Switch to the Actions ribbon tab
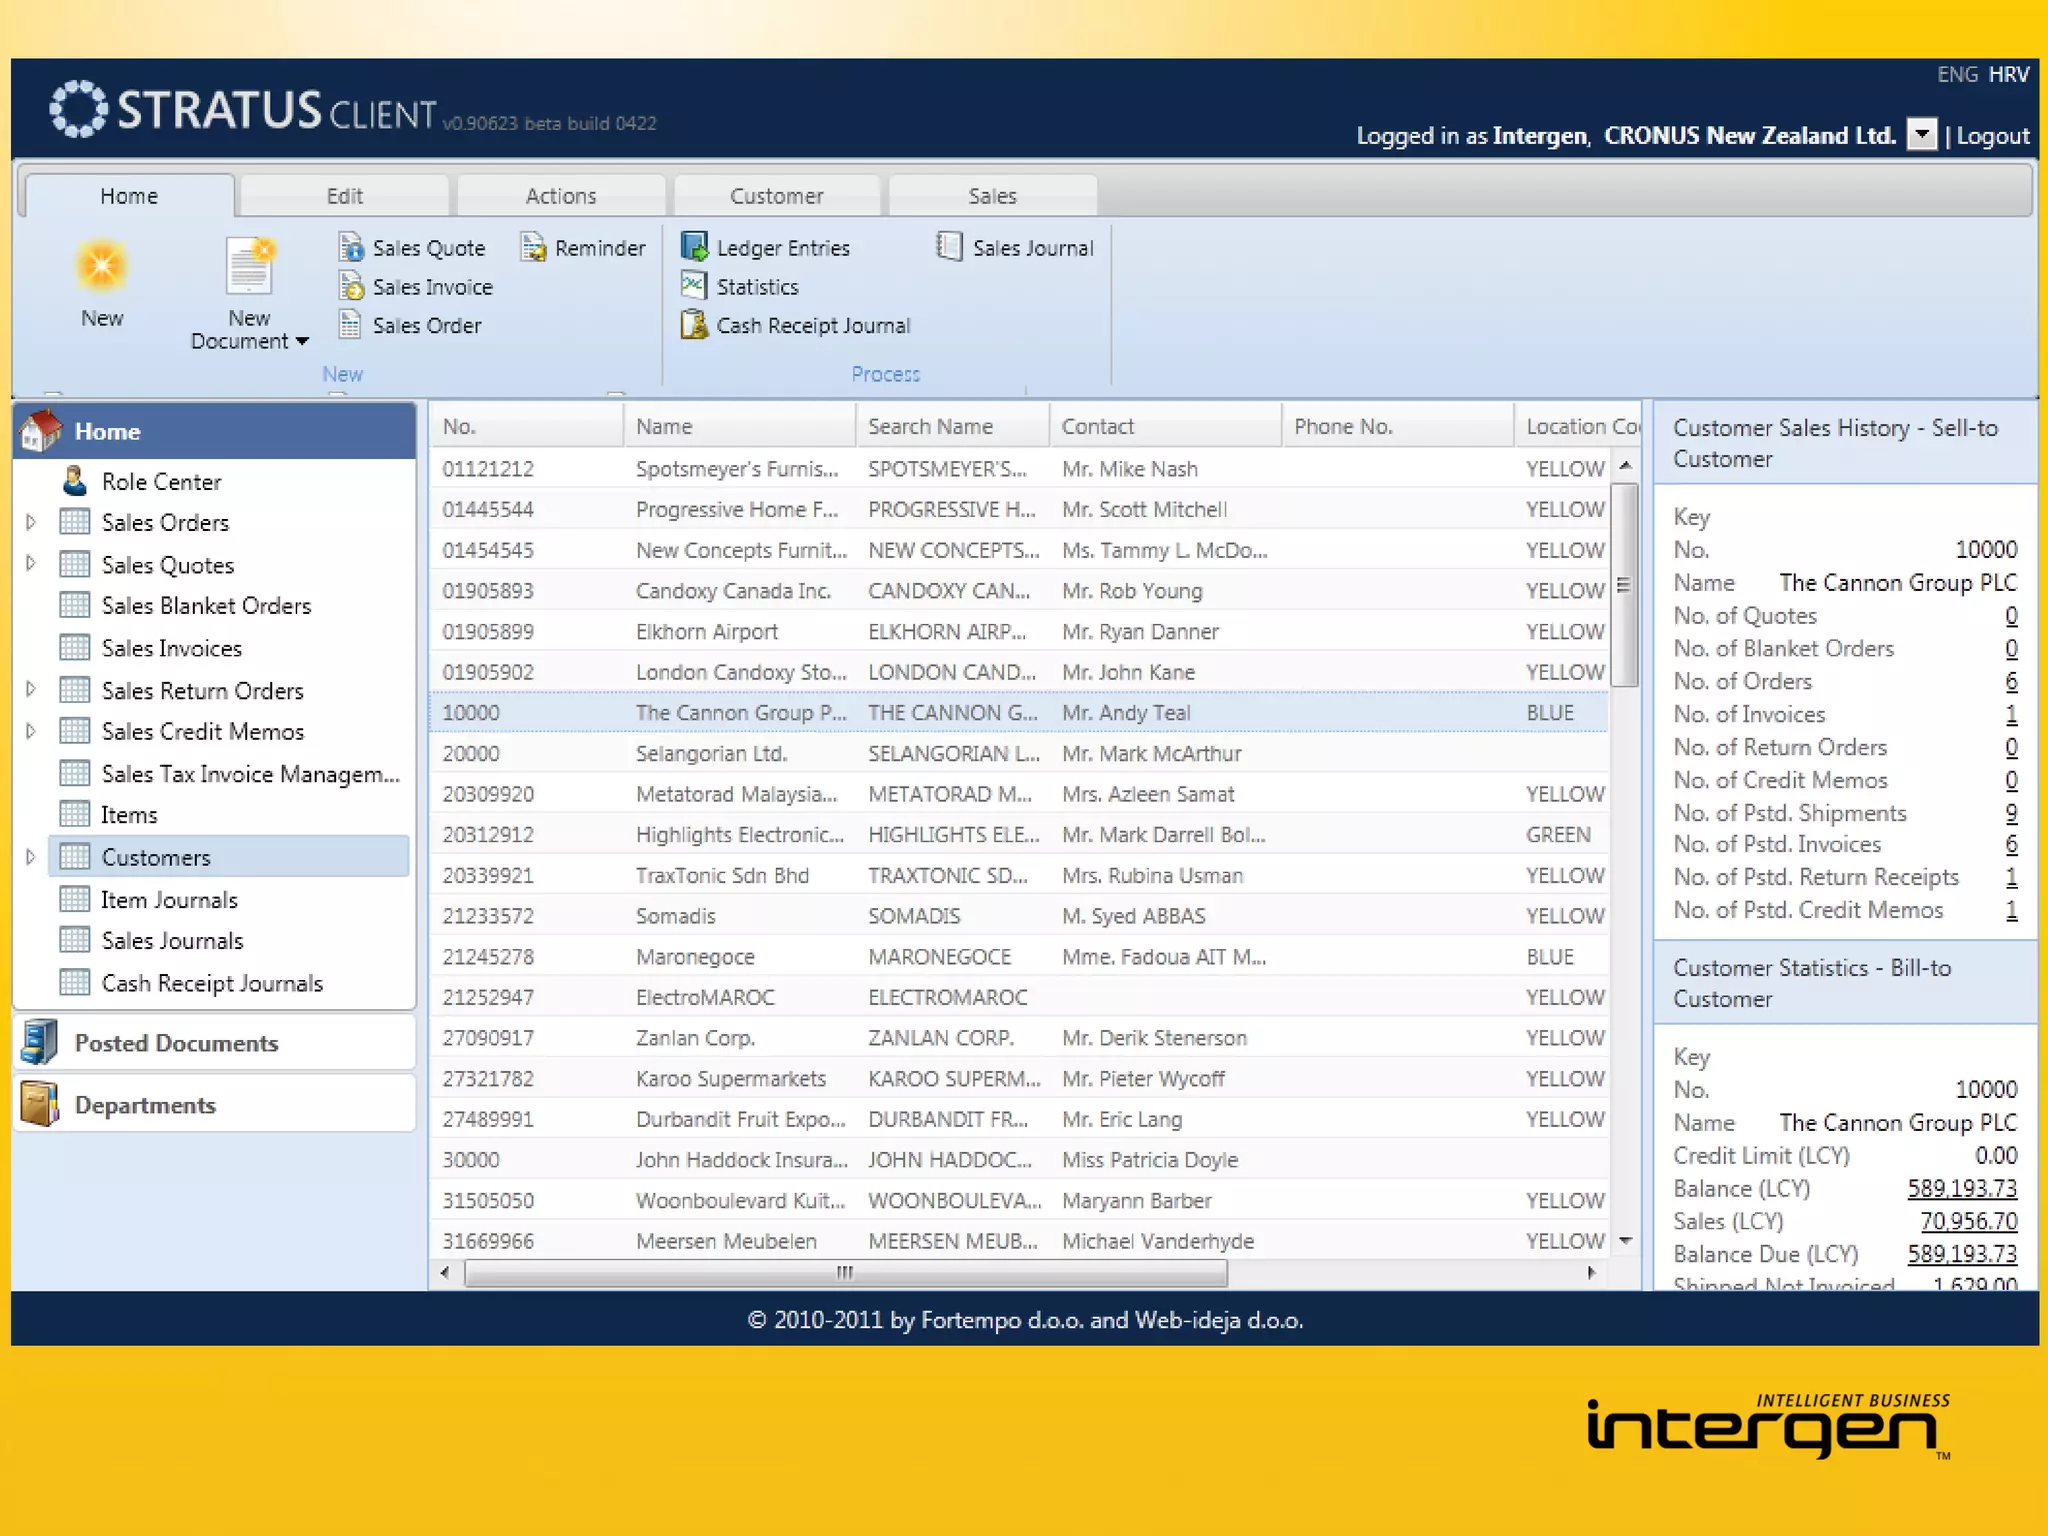Screen dimensions: 2048x1536 (x=561, y=196)
